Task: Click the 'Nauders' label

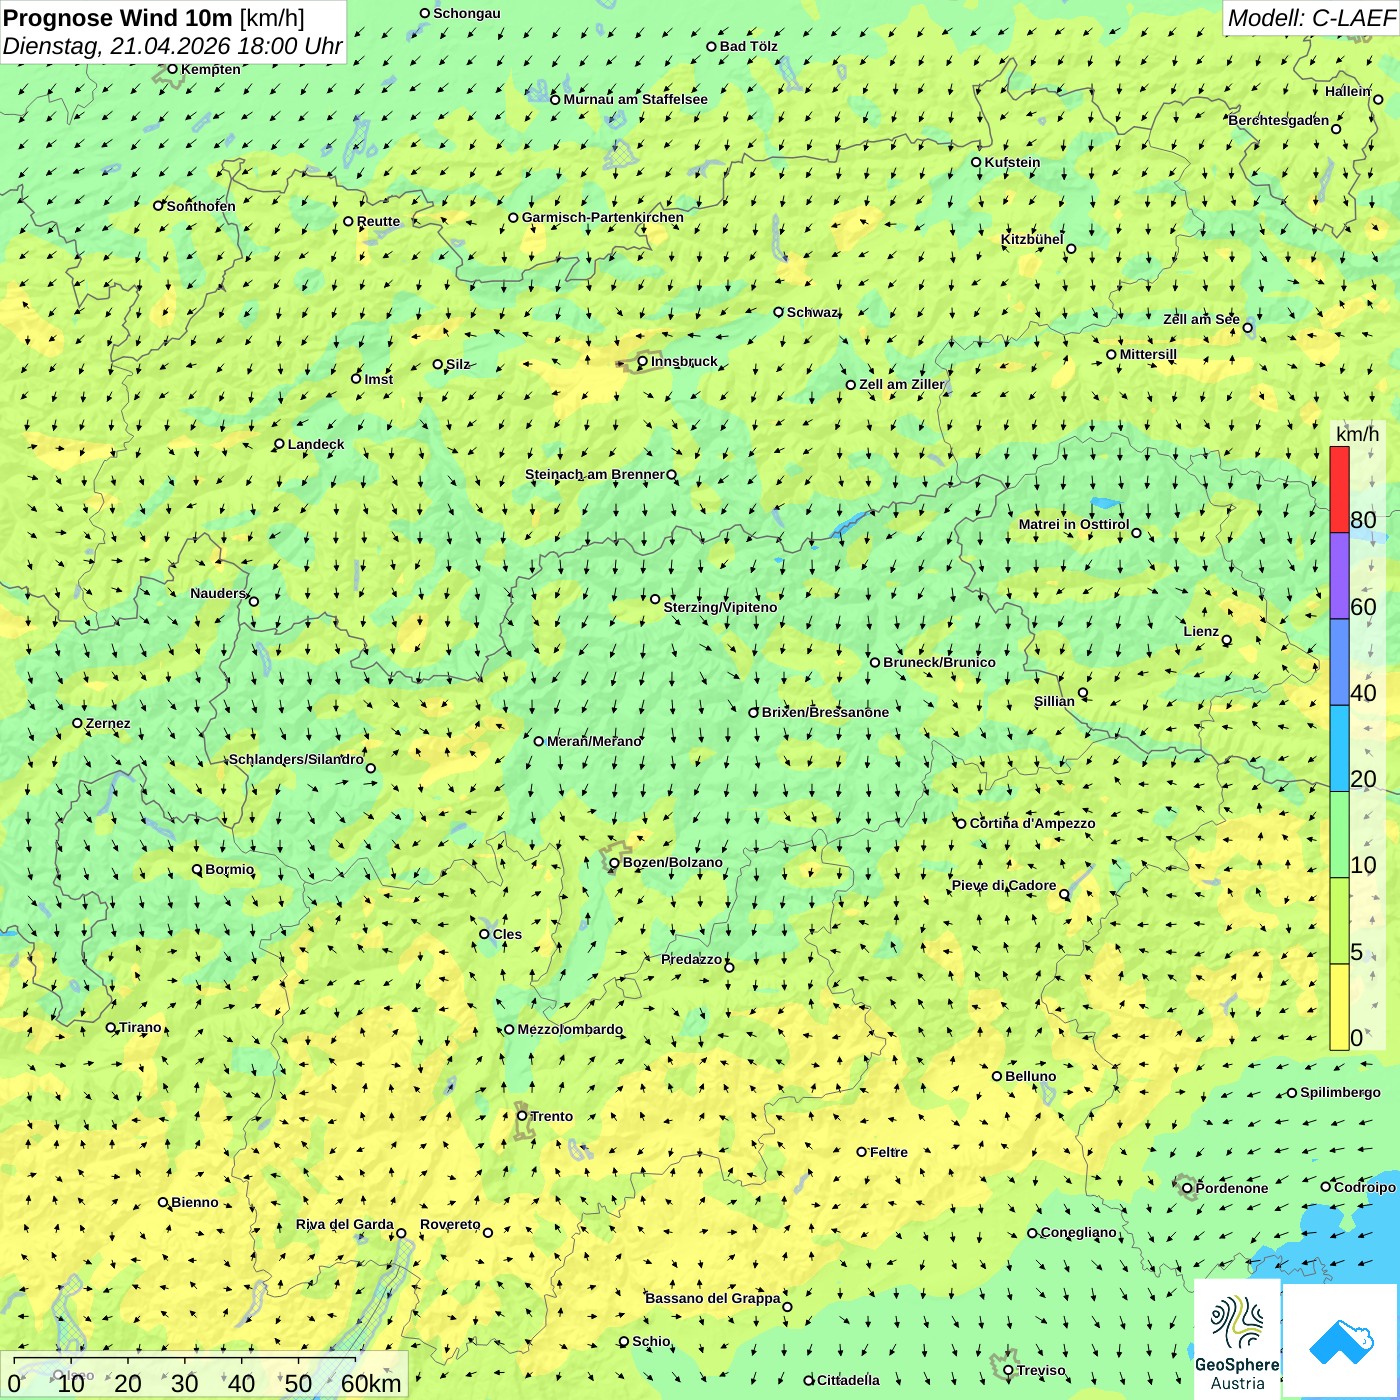Action: click(218, 593)
